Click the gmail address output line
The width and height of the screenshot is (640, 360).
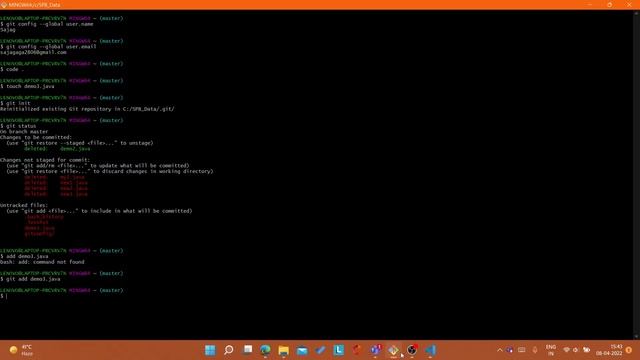33,52
